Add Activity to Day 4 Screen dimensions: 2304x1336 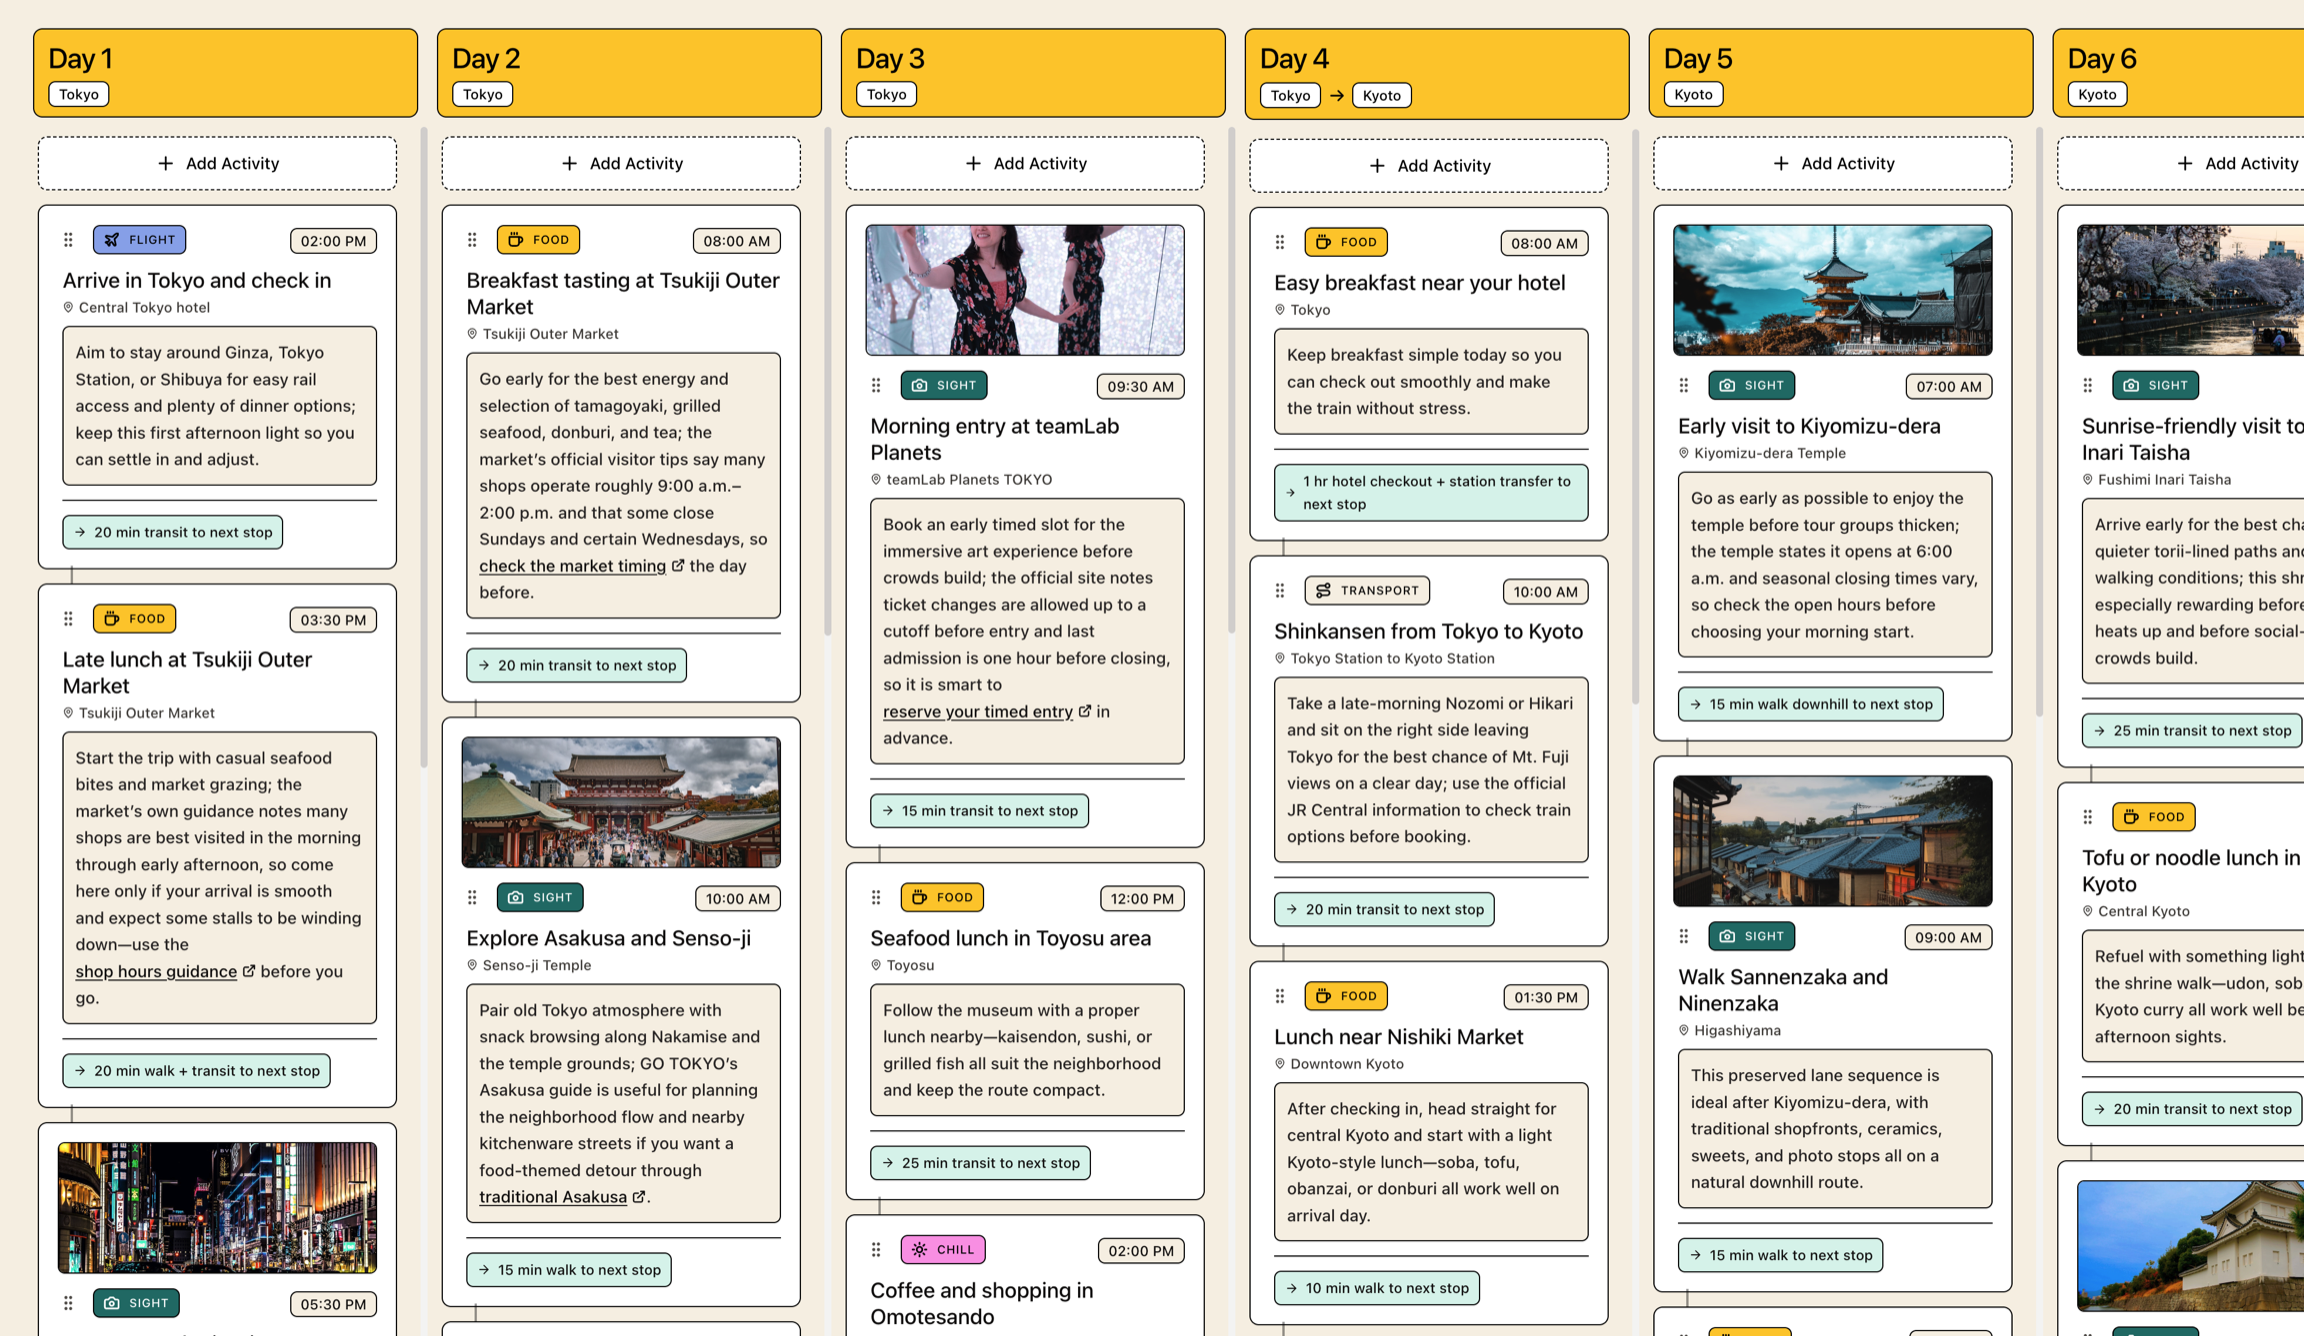coord(1430,166)
